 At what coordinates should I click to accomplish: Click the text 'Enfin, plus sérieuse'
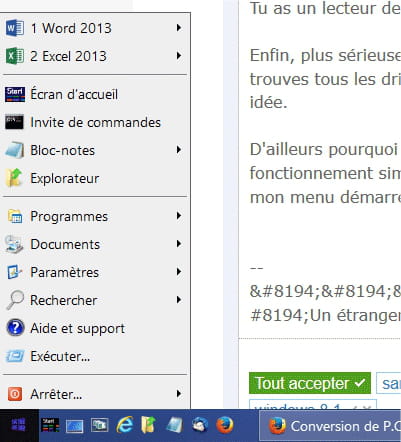pos(325,55)
